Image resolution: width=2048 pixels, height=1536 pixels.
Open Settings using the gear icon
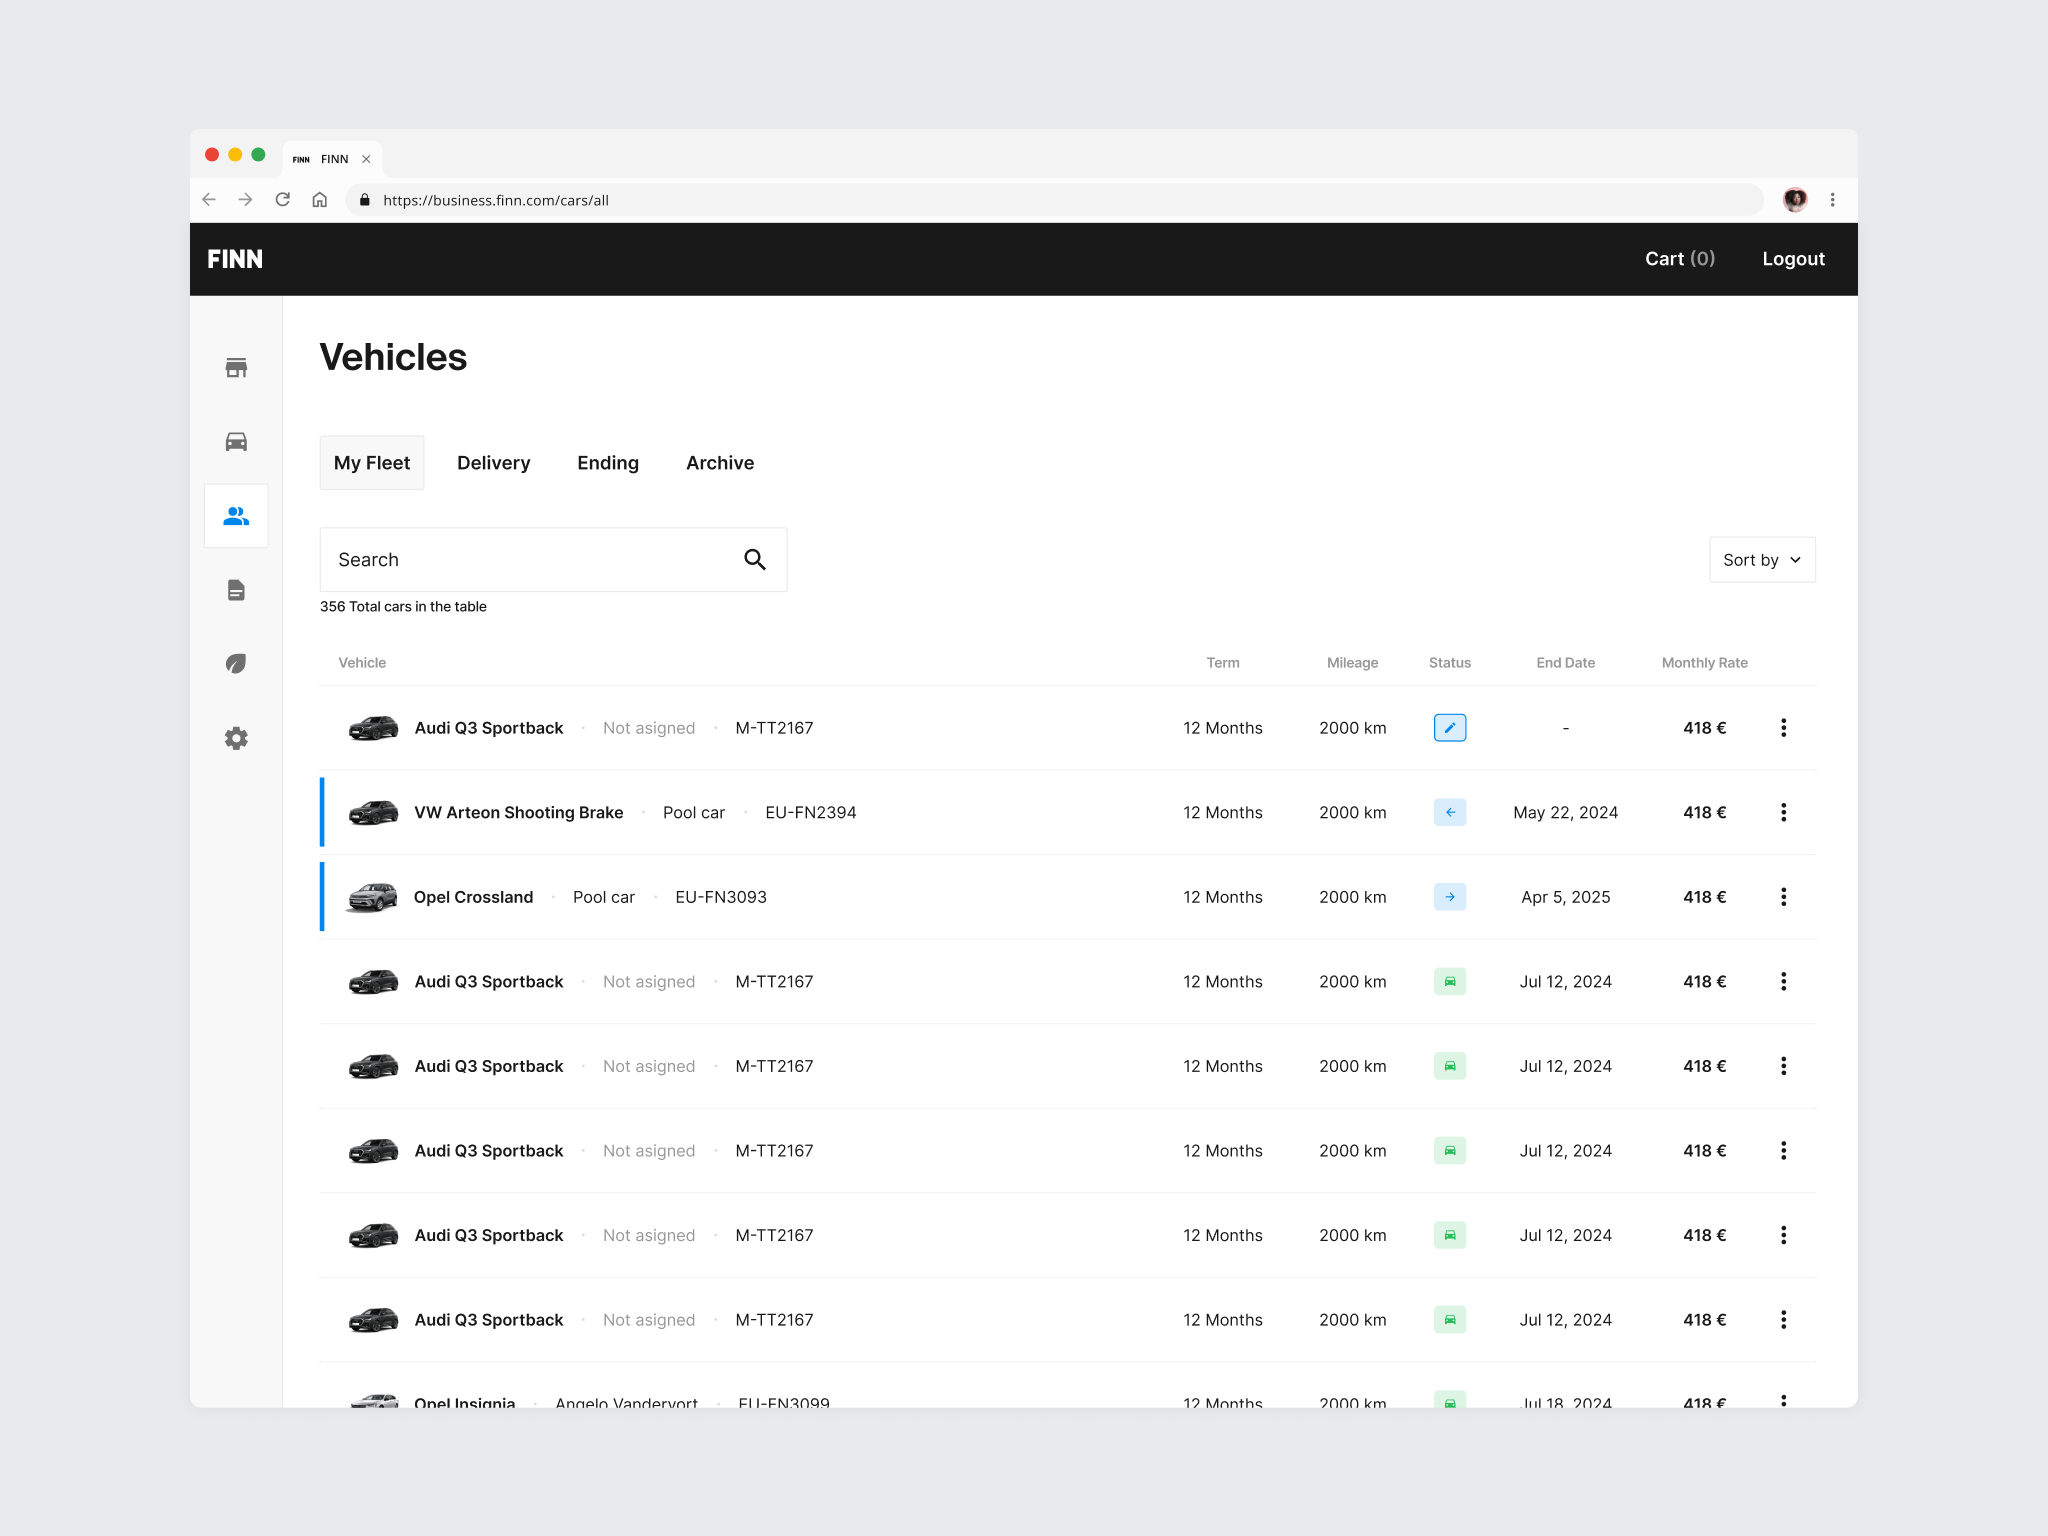click(x=236, y=738)
